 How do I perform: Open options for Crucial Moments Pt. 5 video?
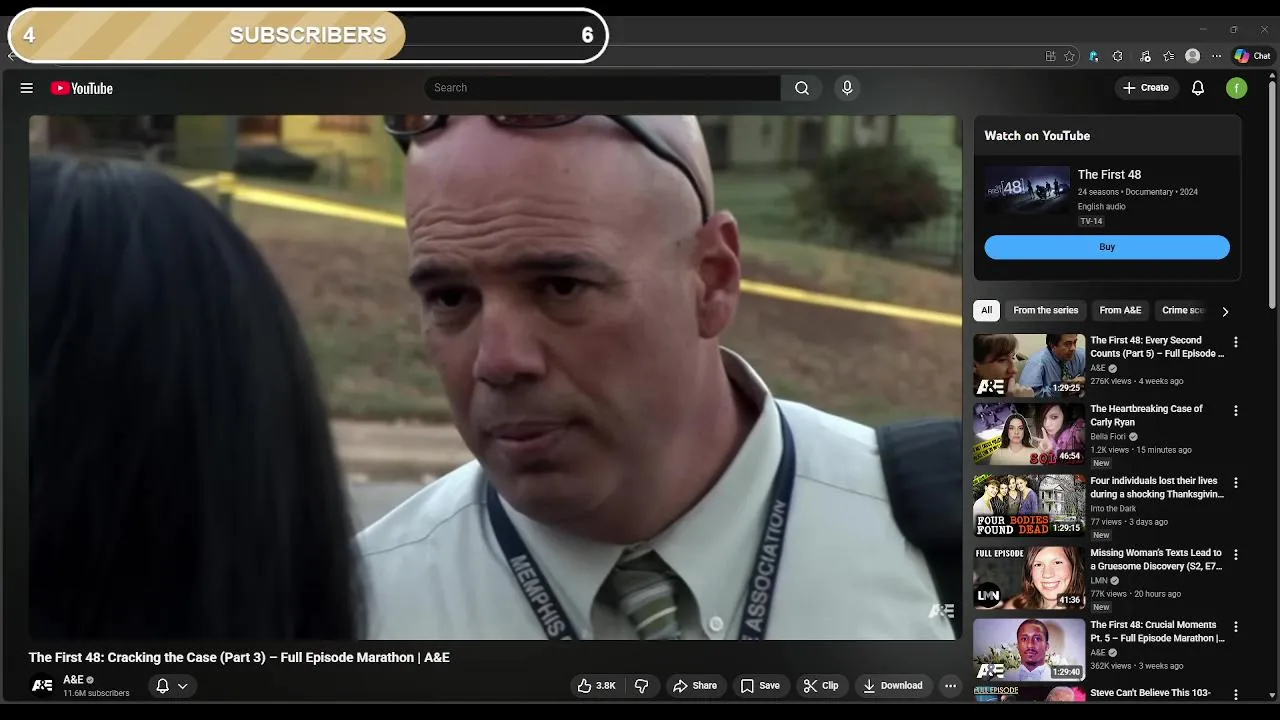click(1235, 627)
